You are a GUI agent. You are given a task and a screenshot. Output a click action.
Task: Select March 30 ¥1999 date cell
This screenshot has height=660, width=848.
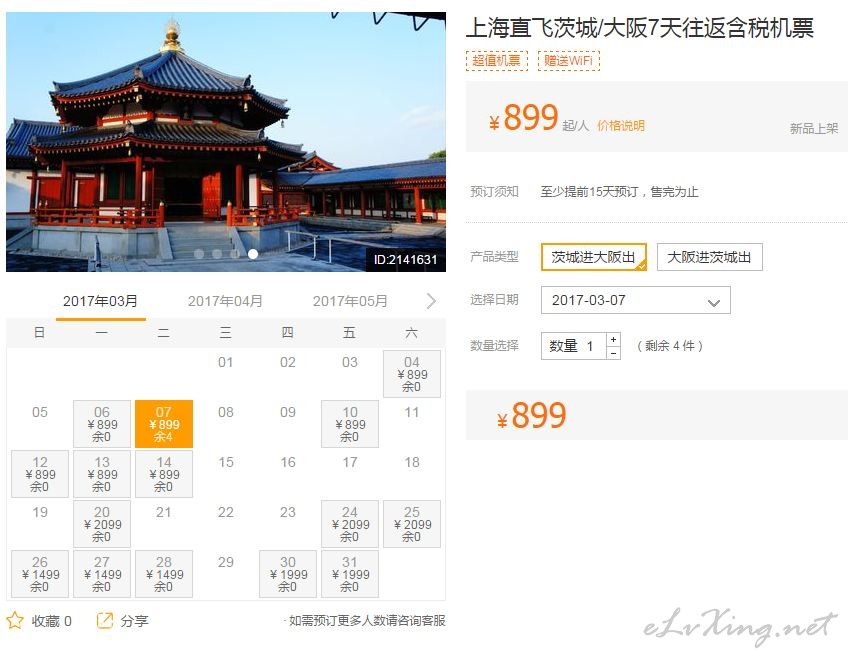pos(288,574)
